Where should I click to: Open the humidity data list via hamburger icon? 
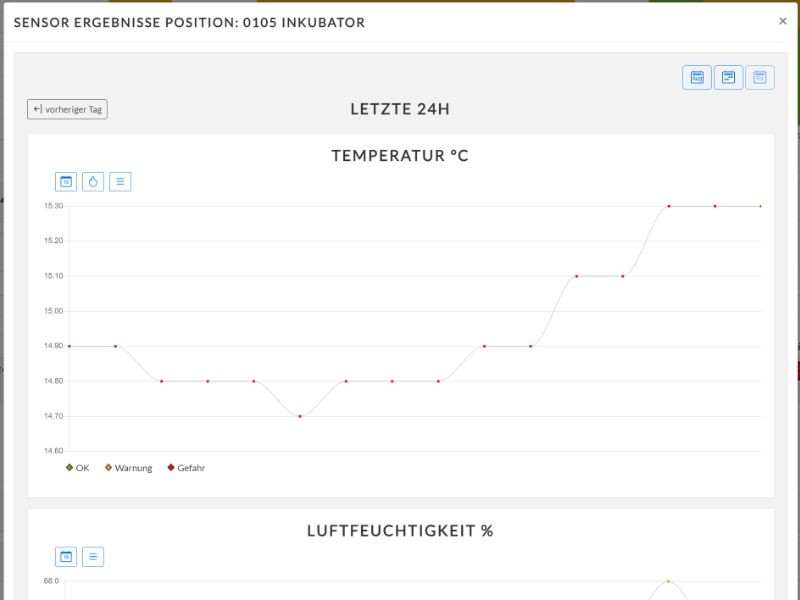click(92, 557)
